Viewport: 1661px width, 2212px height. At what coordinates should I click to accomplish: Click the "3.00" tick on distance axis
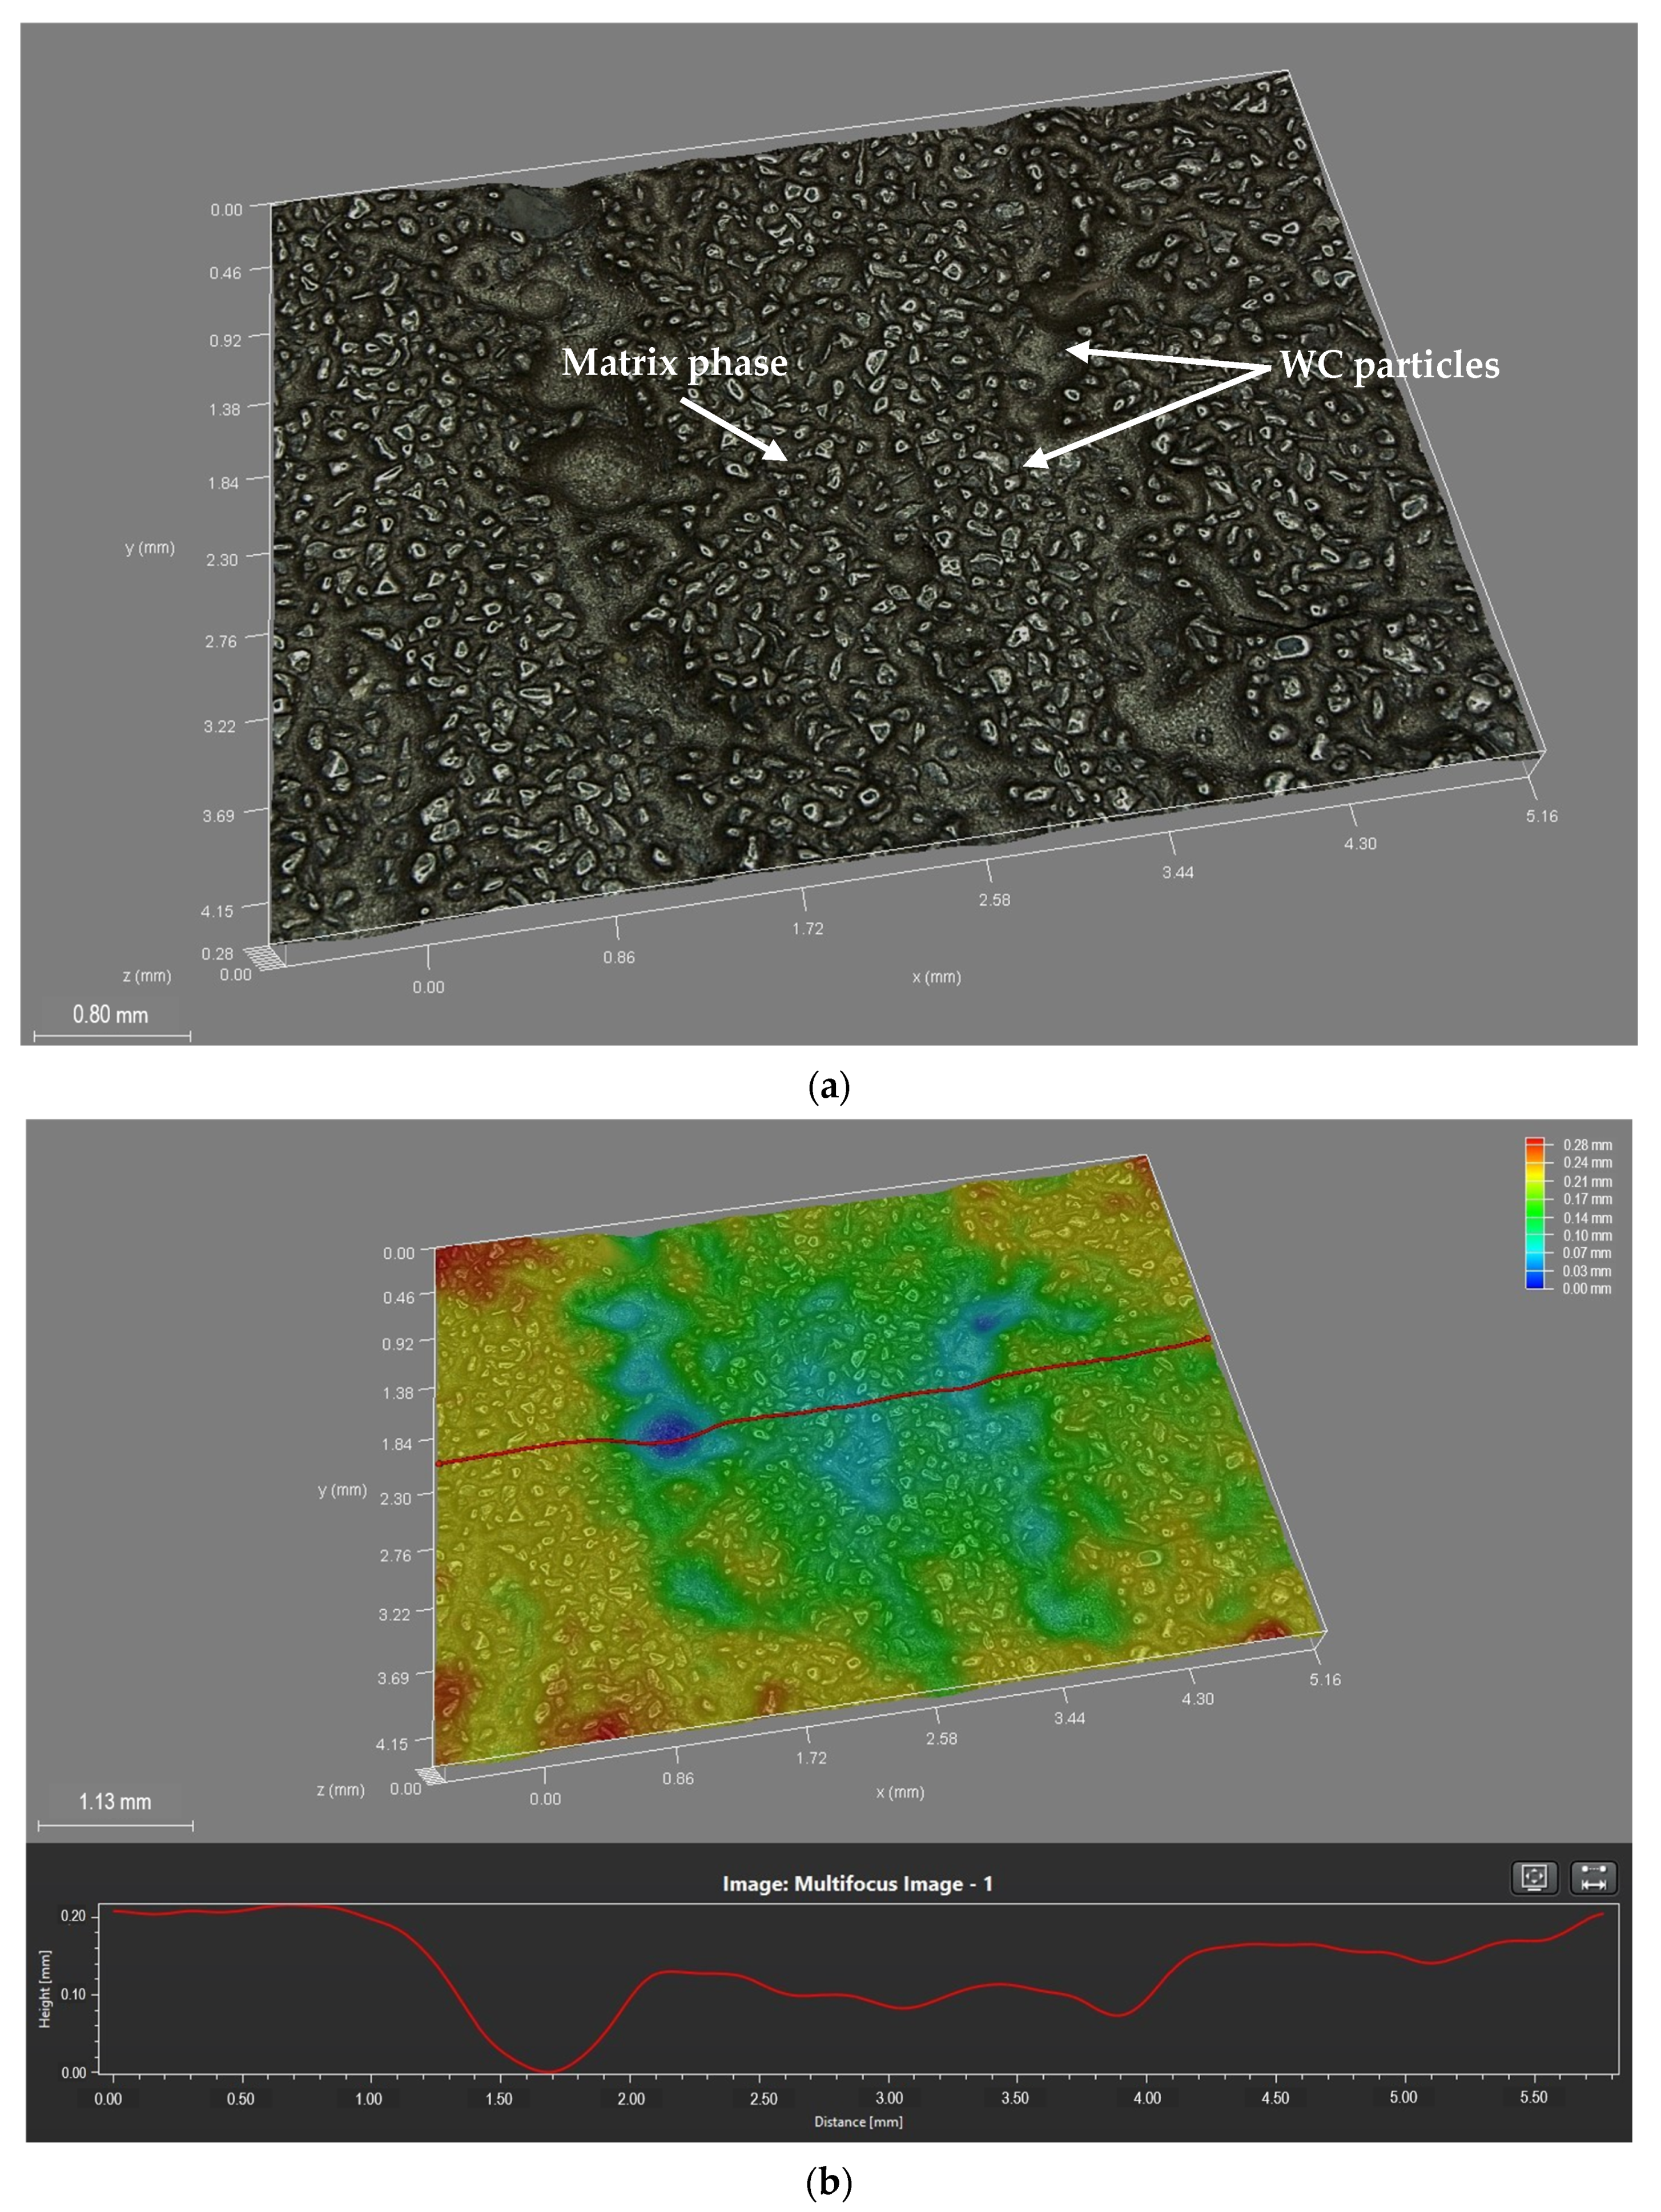tap(889, 2098)
